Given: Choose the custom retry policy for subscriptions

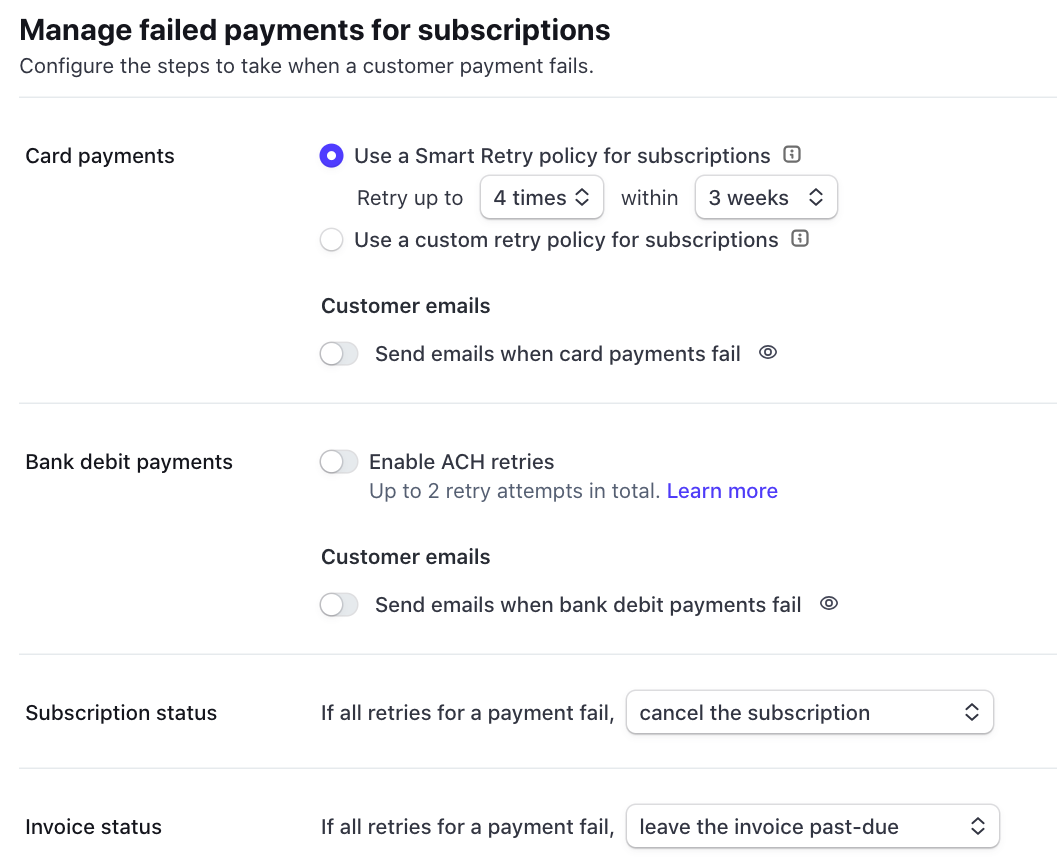Looking at the screenshot, I should tap(331, 240).
